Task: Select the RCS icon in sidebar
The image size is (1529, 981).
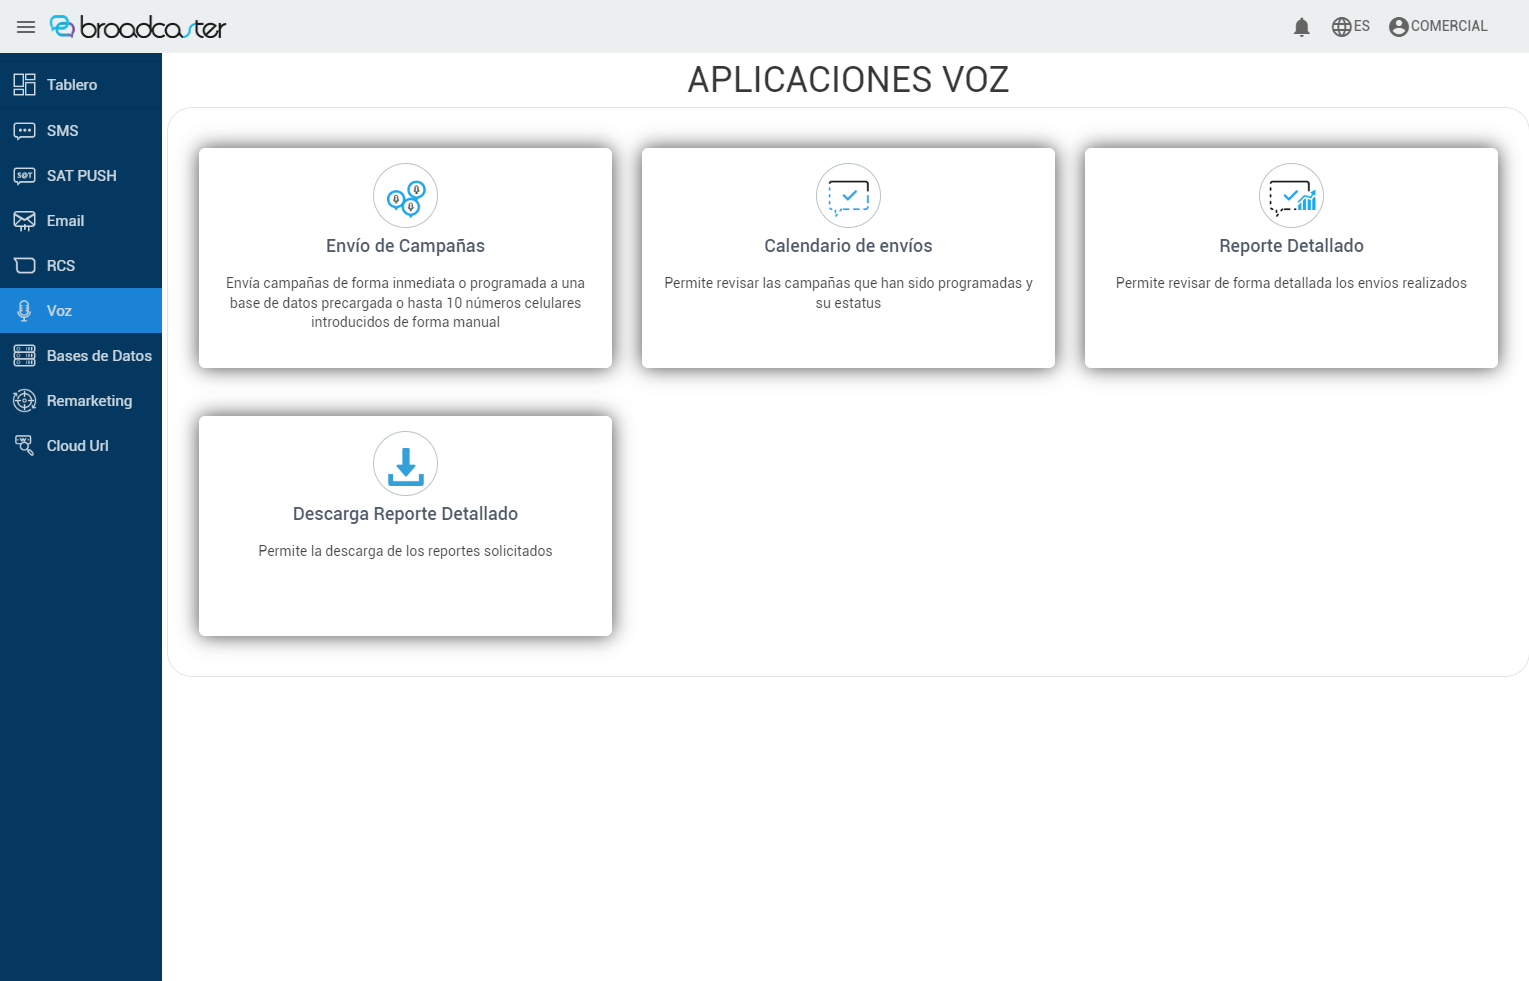Action: coord(24,265)
